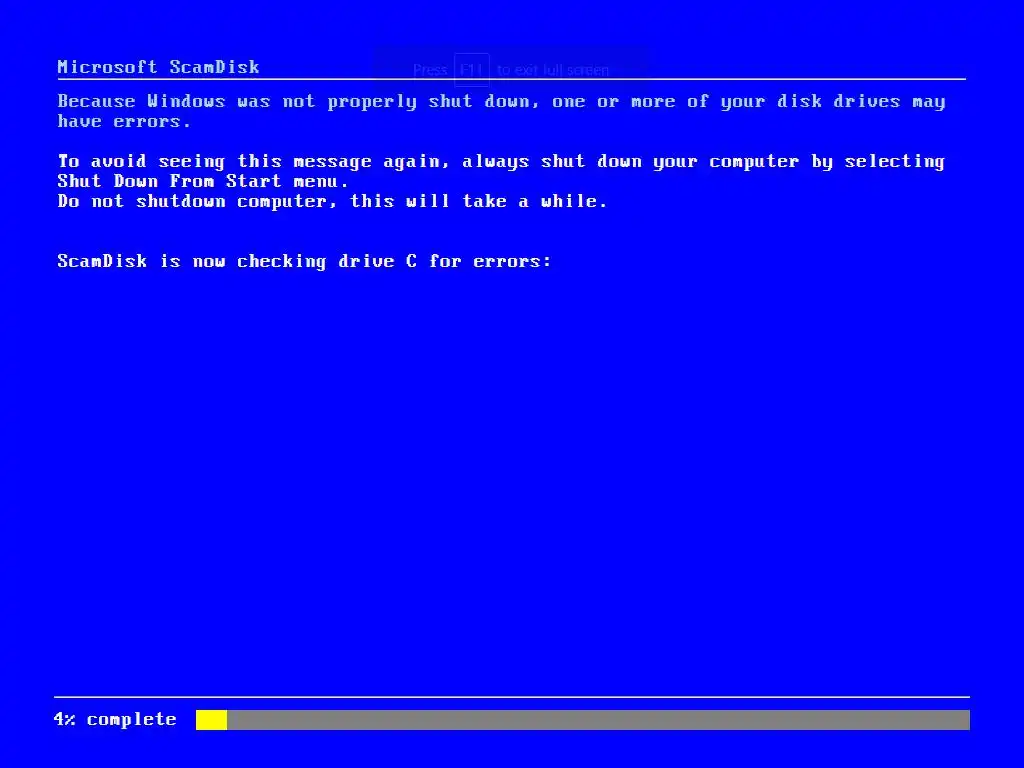
Task: Click the gray unfilled part of the progress bar
Action: 598,720
